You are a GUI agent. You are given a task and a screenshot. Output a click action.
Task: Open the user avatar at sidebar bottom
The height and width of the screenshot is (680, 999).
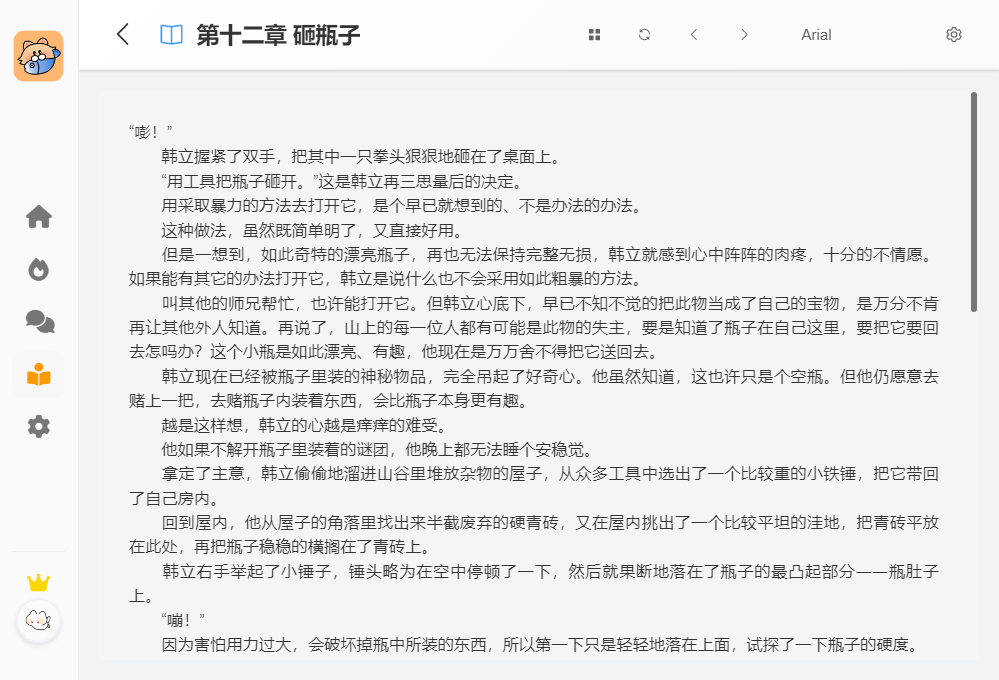pos(39,620)
